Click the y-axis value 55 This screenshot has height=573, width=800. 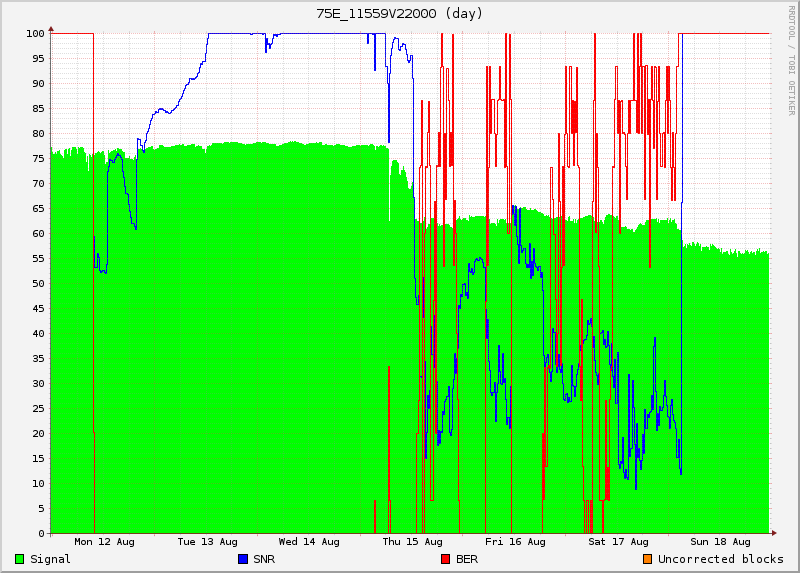tap(38, 259)
